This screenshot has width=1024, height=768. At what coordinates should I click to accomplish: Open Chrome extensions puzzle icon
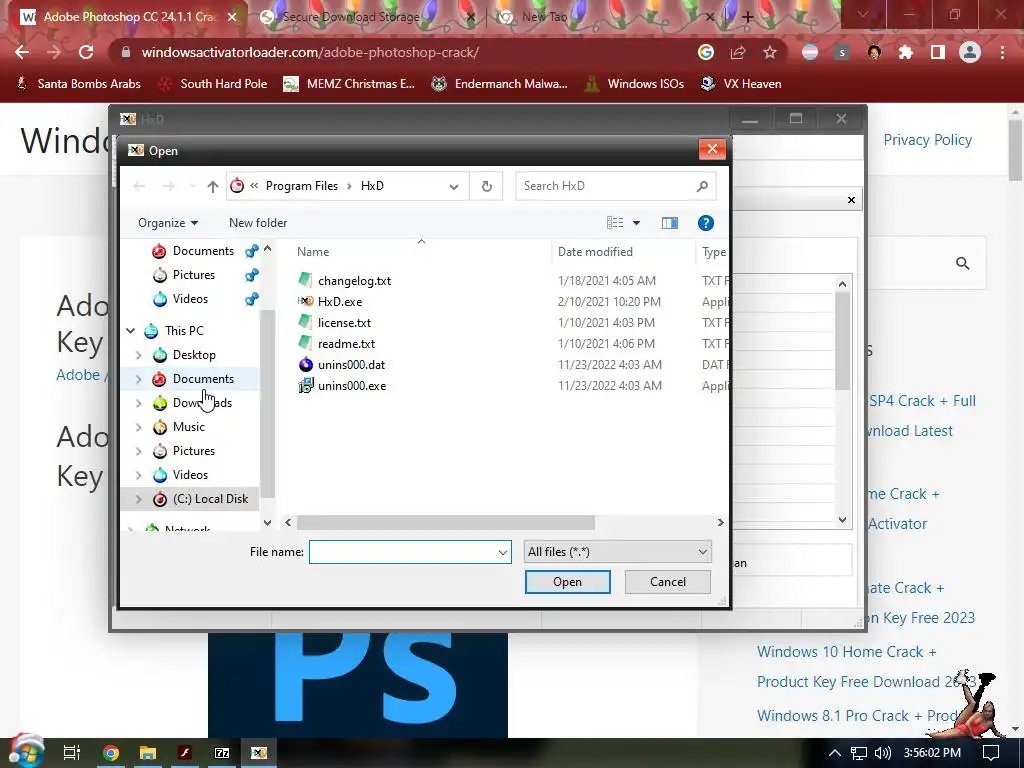(906, 52)
